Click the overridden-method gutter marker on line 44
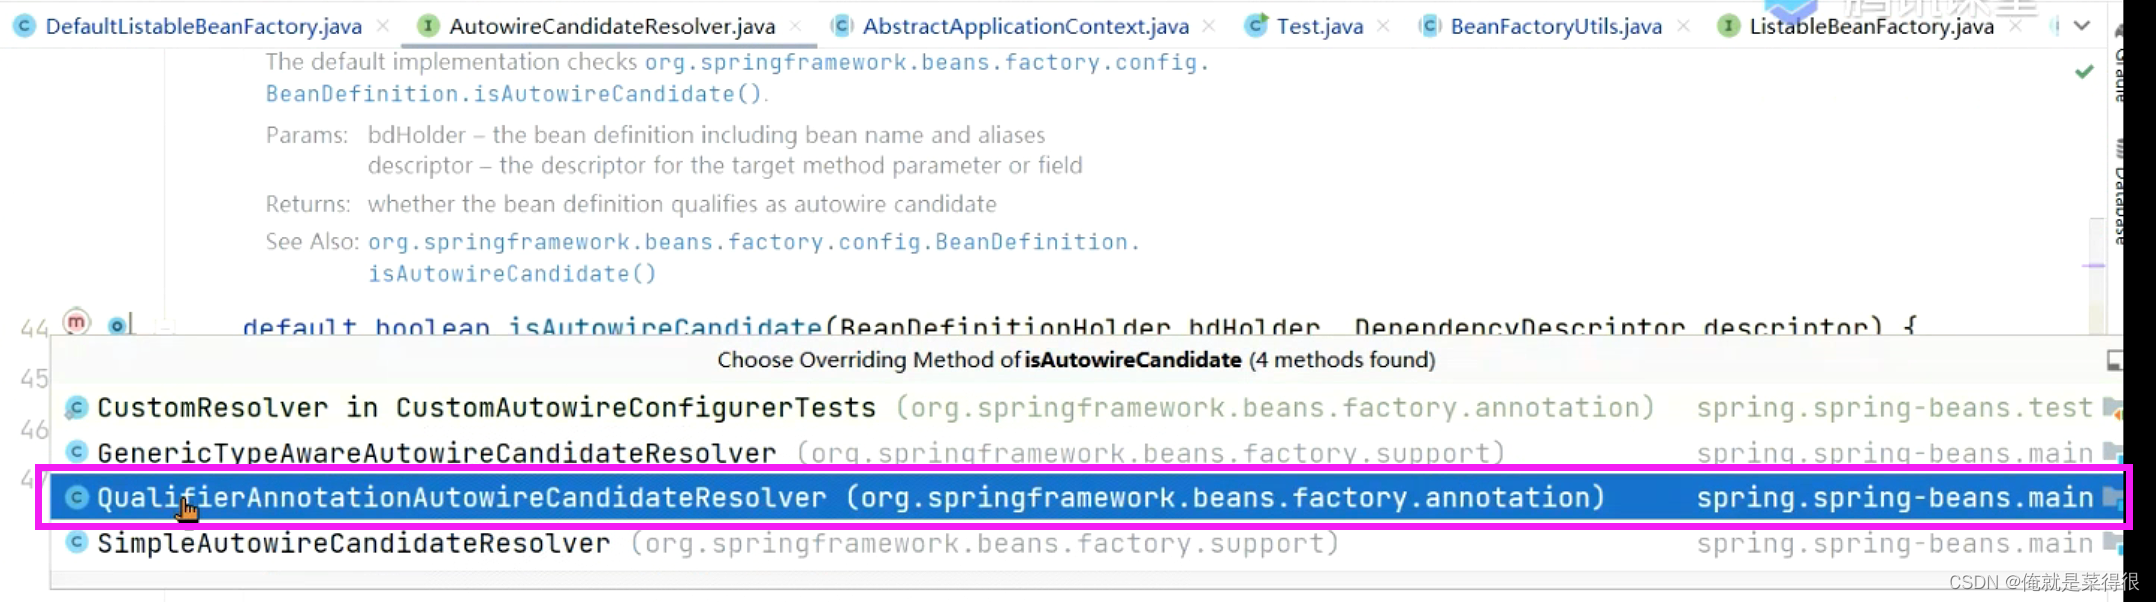Screen dimensions: 2156x602 point(118,325)
